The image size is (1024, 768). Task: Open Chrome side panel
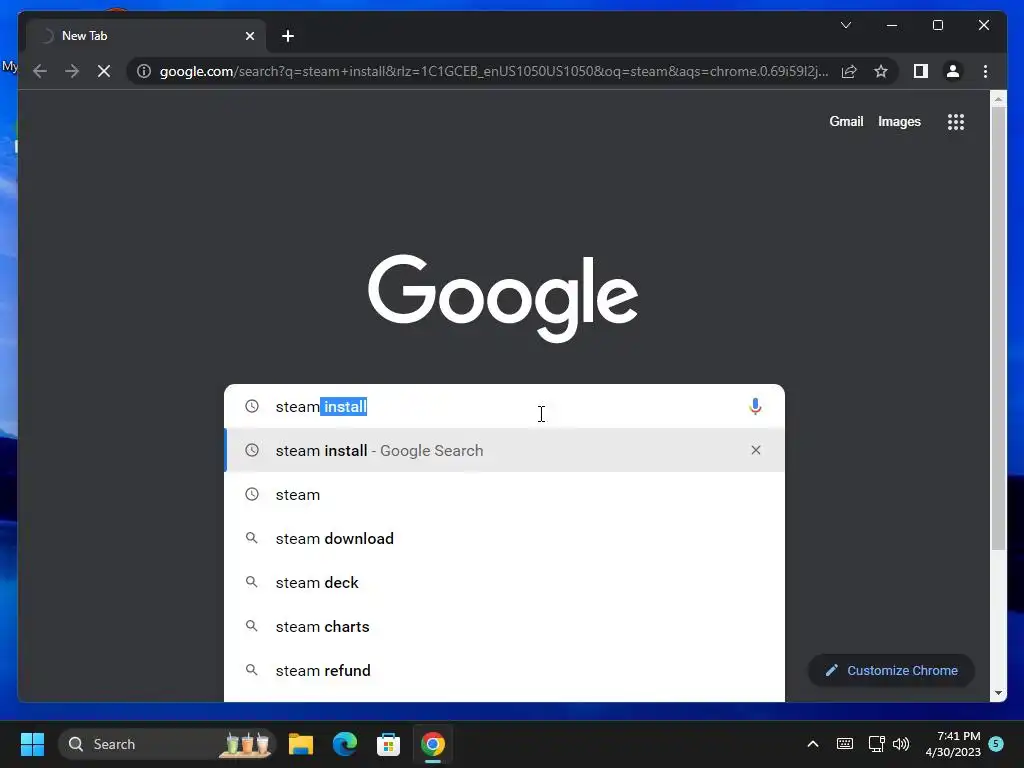921,71
